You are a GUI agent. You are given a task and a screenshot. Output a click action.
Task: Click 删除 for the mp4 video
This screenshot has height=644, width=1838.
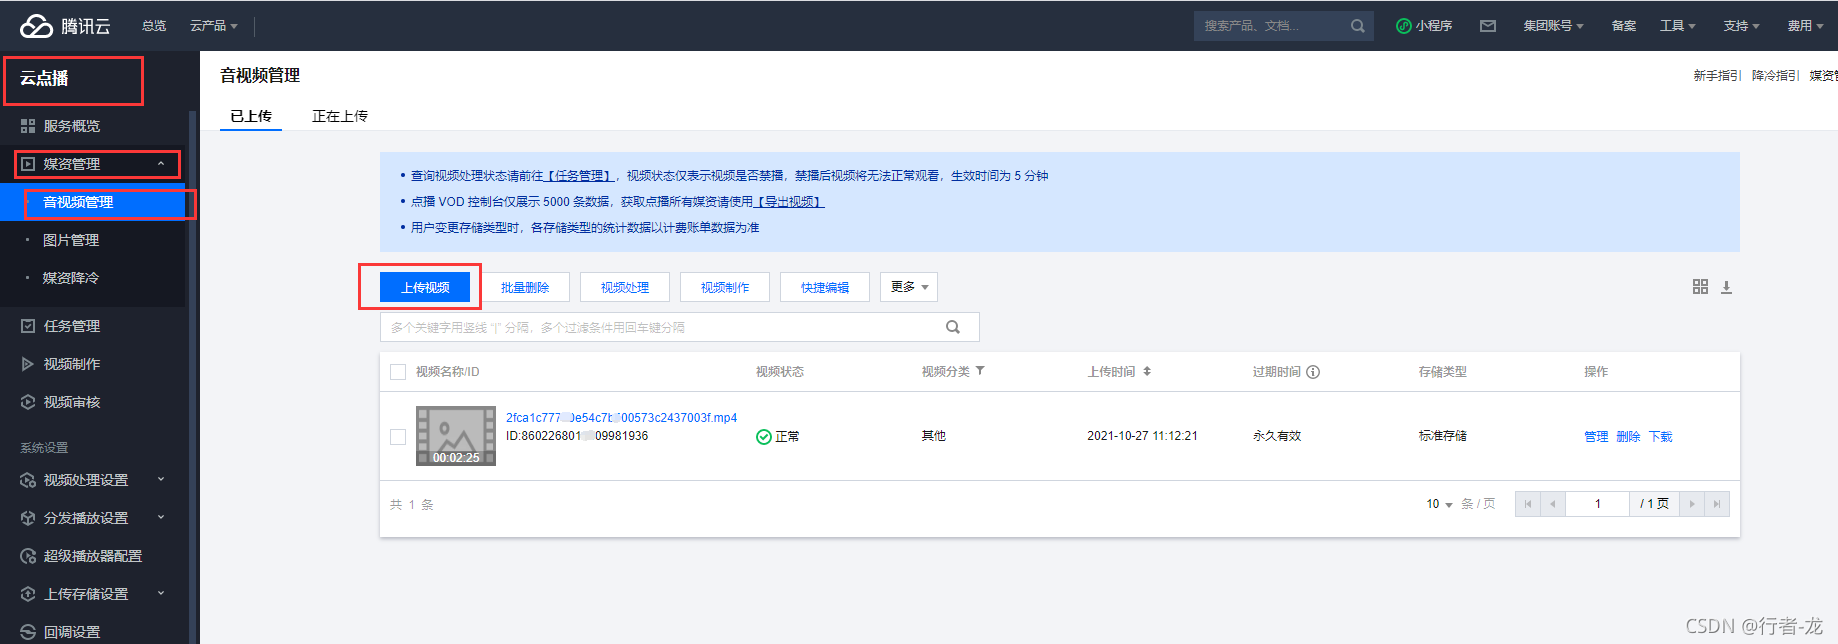tap(1628, 437)
